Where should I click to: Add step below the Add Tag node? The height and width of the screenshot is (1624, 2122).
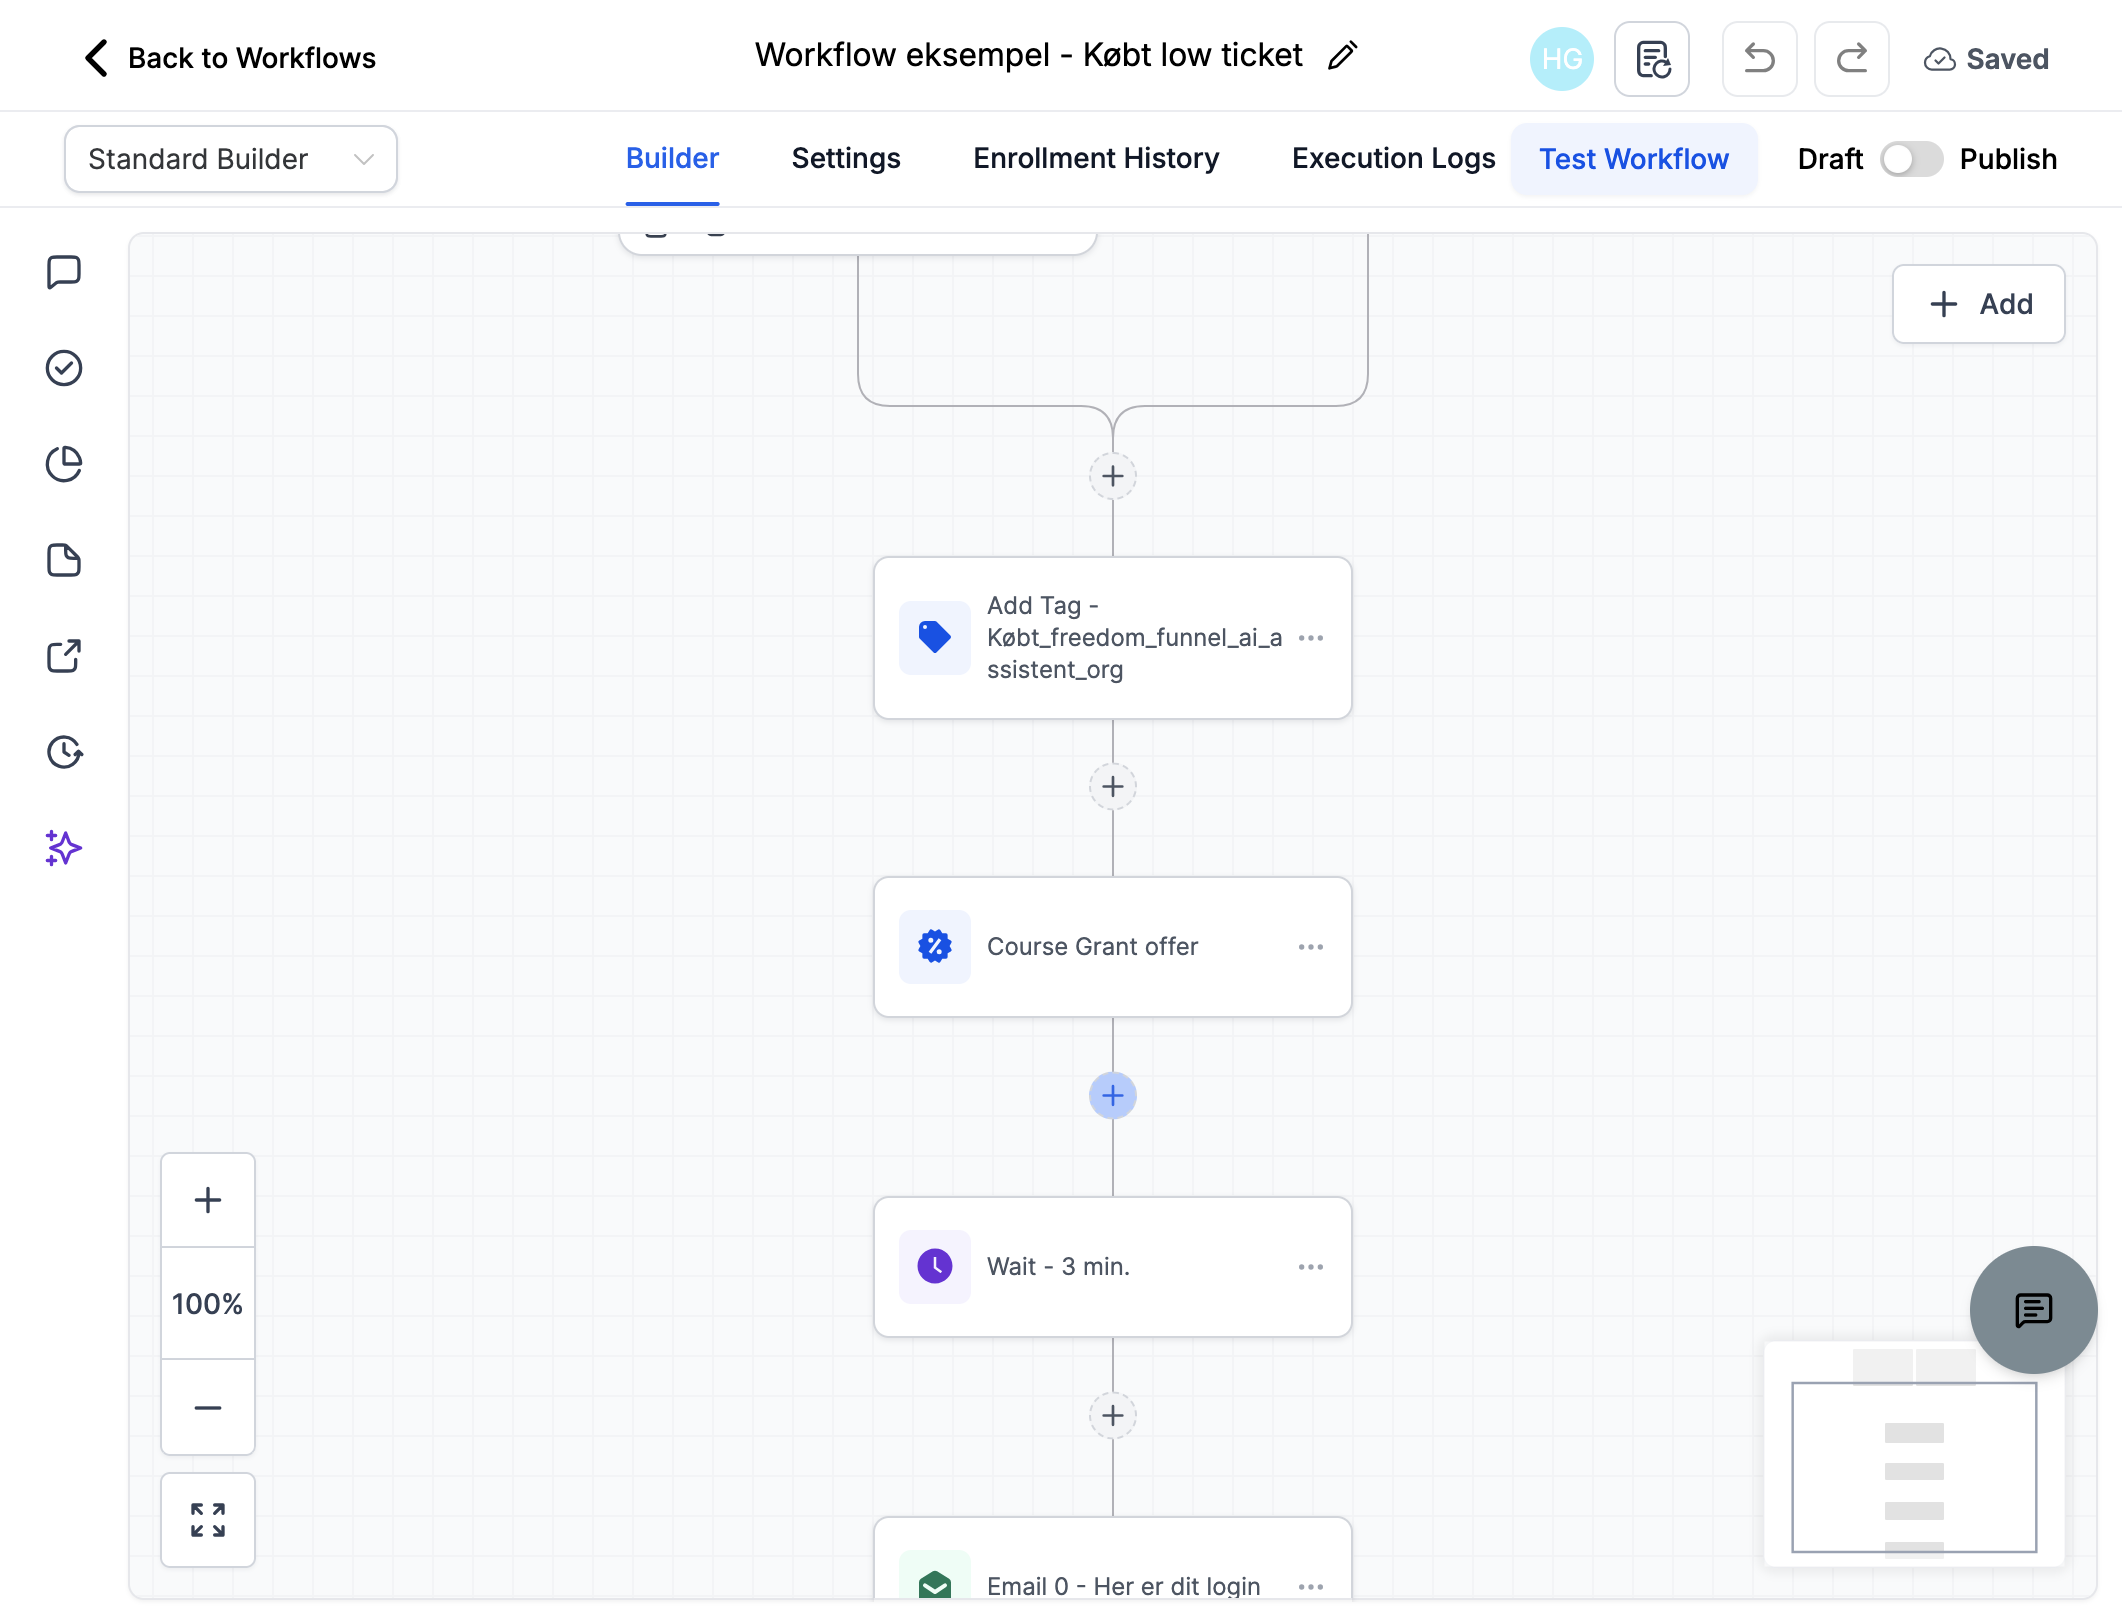(x=1113, y=787)
